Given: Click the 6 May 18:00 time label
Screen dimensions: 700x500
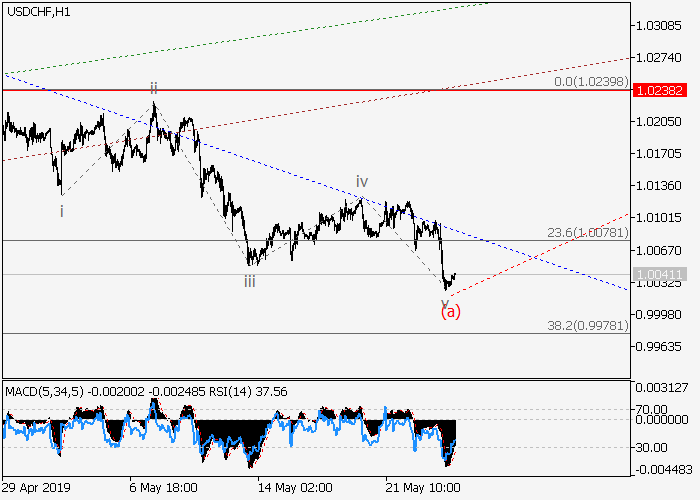Looking at the screenshot, I should pos(161,488).
